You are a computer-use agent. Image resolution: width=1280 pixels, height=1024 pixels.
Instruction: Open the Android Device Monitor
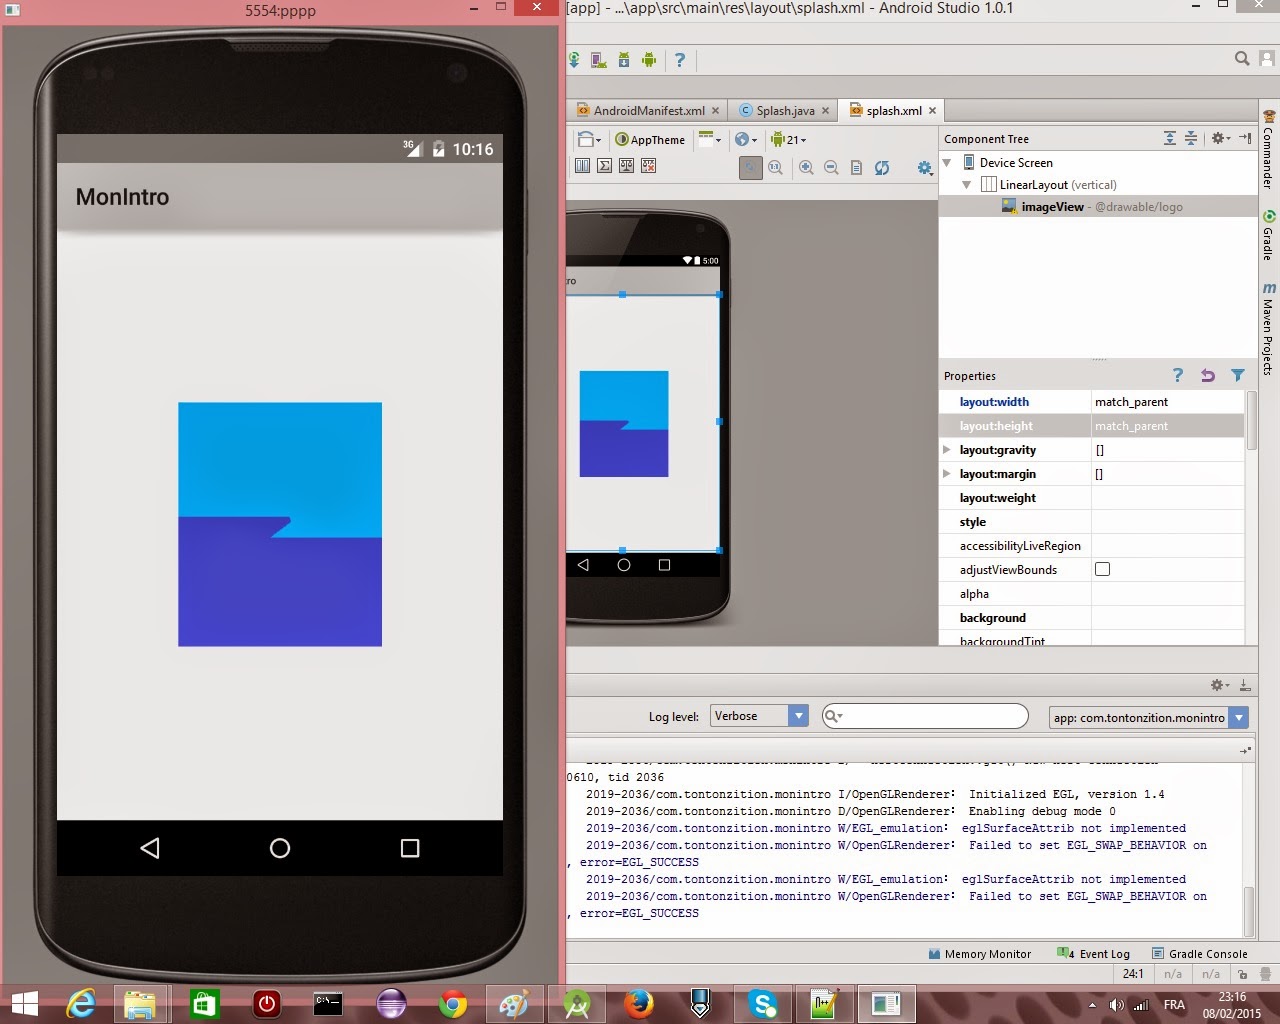click(x=649, y=60)
